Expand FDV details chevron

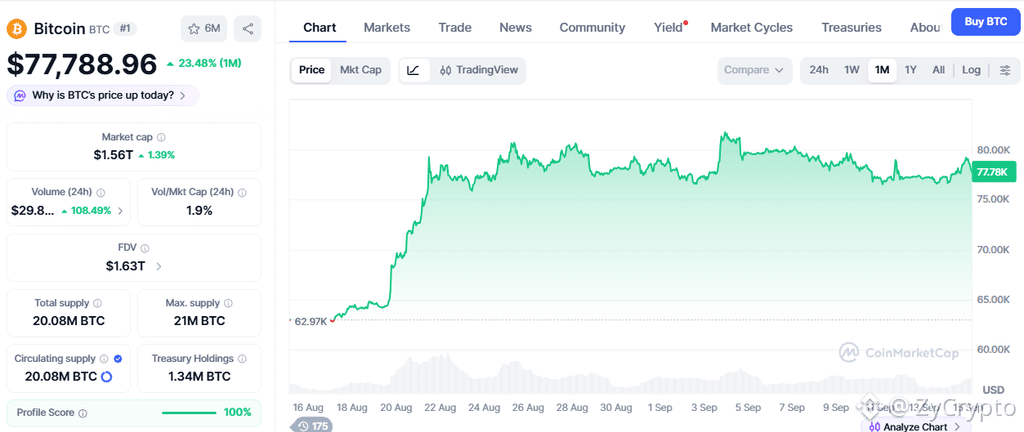pyautogui.click(x=159, y=266)
